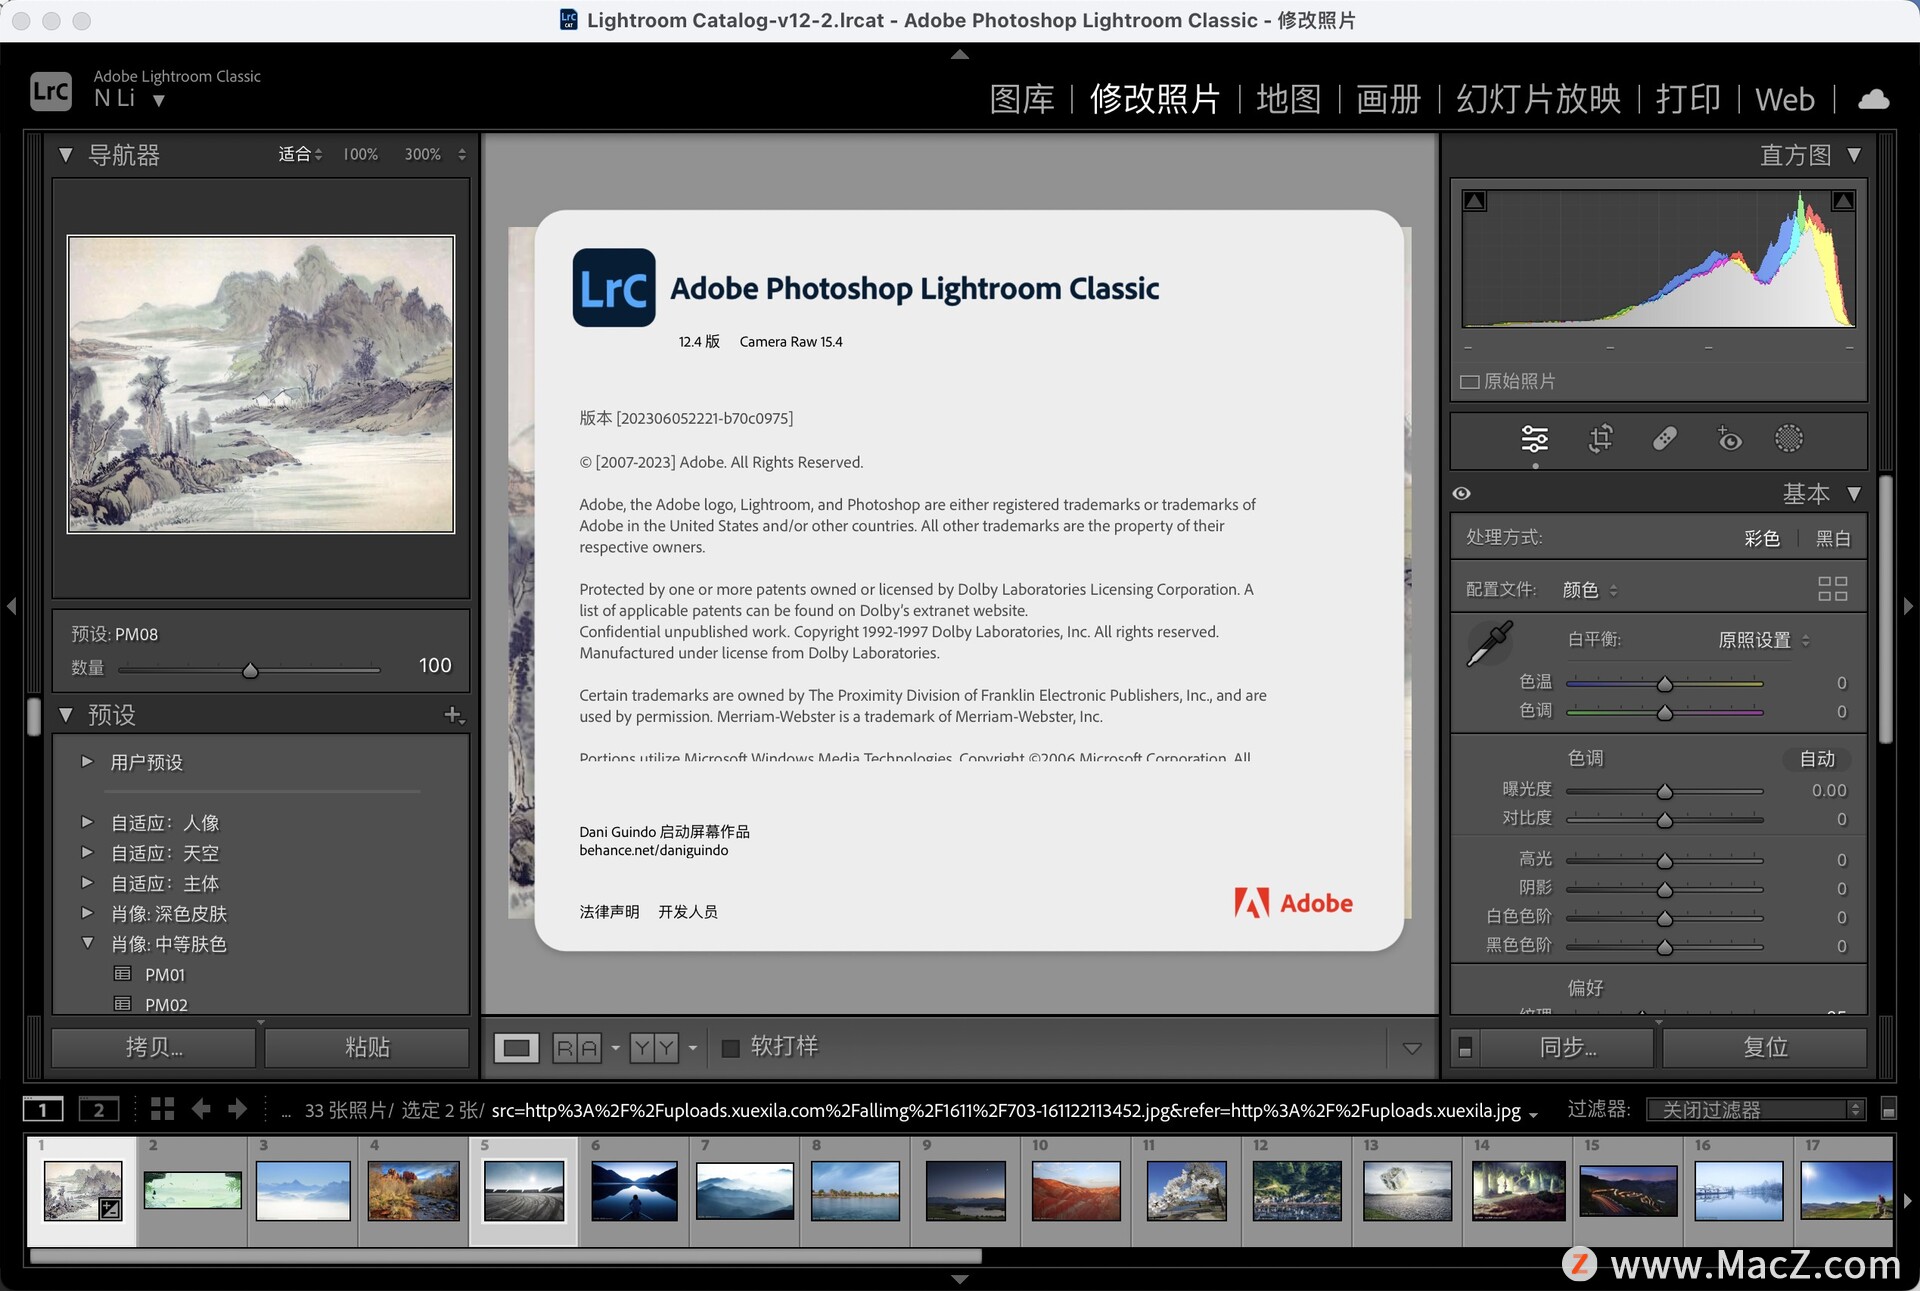Select the Crop tool

coord(1600,439)
